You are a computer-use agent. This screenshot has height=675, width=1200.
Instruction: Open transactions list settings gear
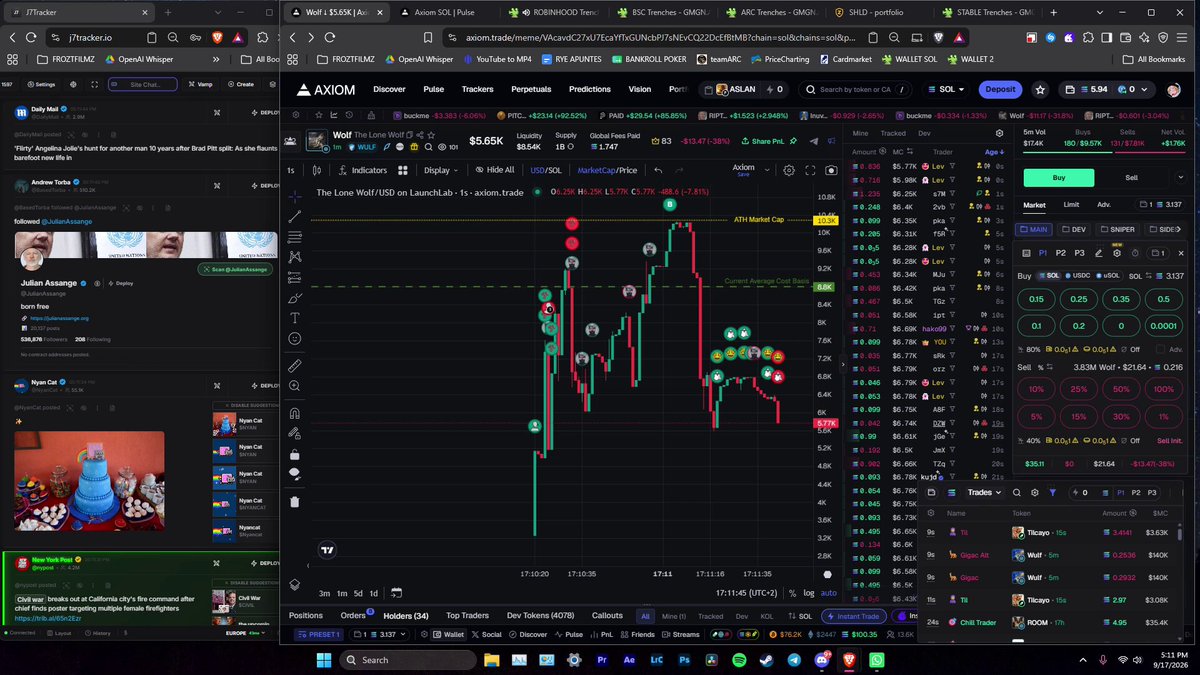(999, 133)
